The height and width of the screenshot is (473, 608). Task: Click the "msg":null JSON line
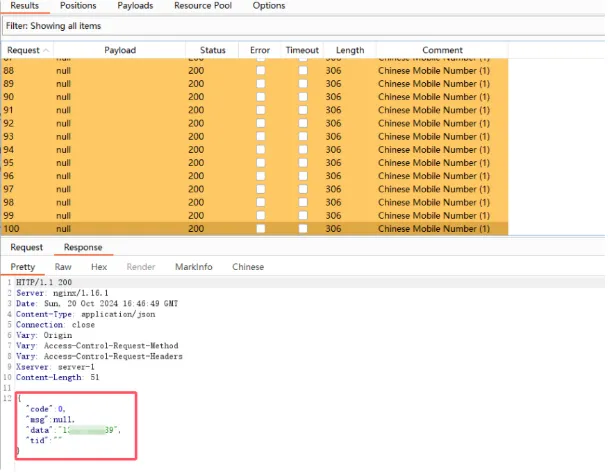50,419
